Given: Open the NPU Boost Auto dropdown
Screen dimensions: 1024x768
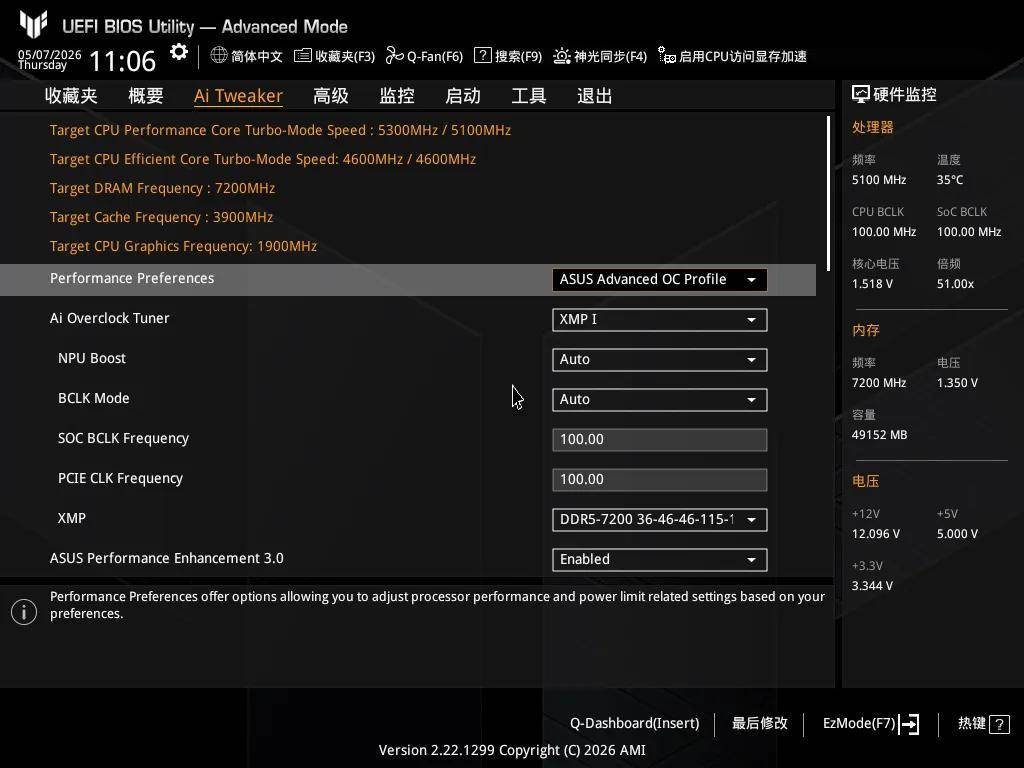Looking at the screenshot, I should (660, 360).
